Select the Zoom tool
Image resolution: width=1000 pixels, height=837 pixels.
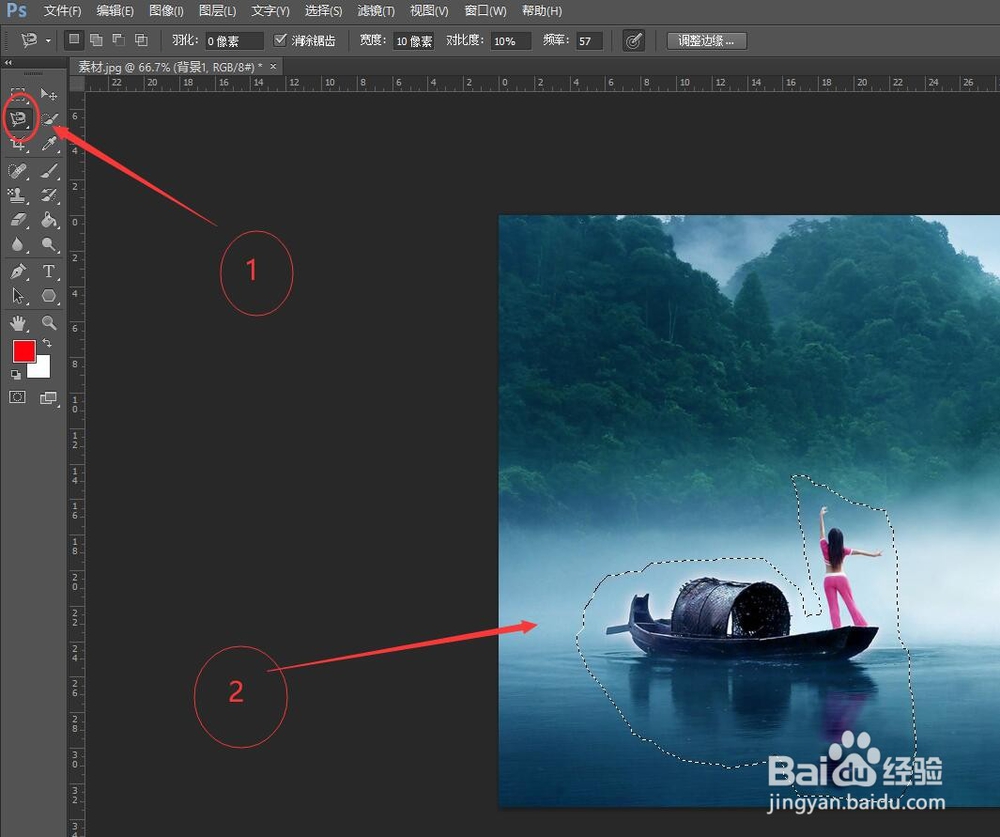pyautogui.click(x=48, y=323)
